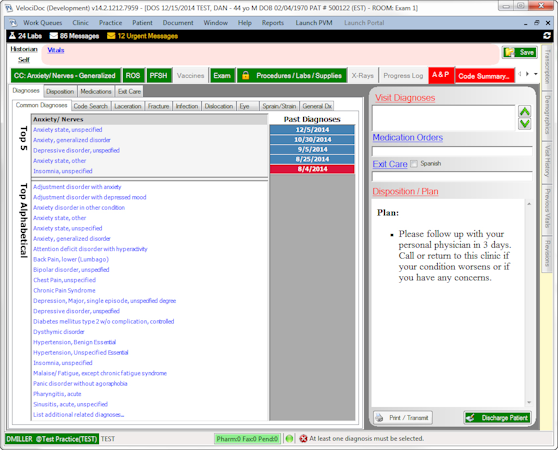
Task: Select the 8/4/2014 red past diagnosis entry
Action: tap(312, 169)
